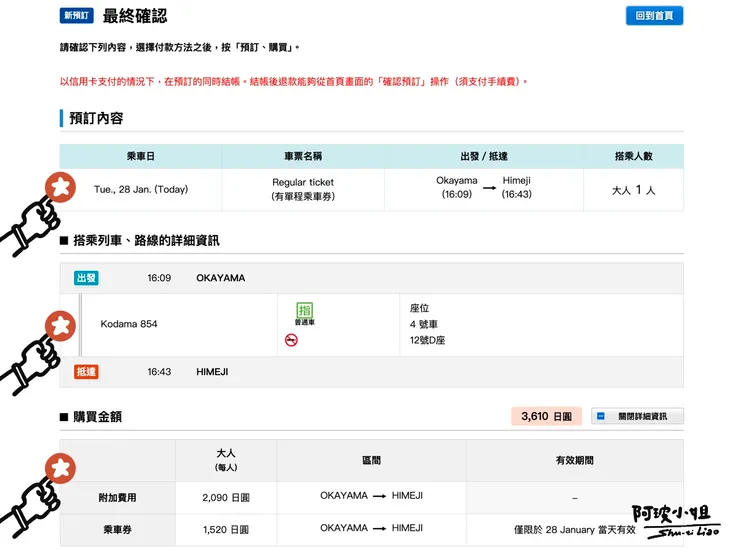Click the 乘車日 column header

pos(141,156)
